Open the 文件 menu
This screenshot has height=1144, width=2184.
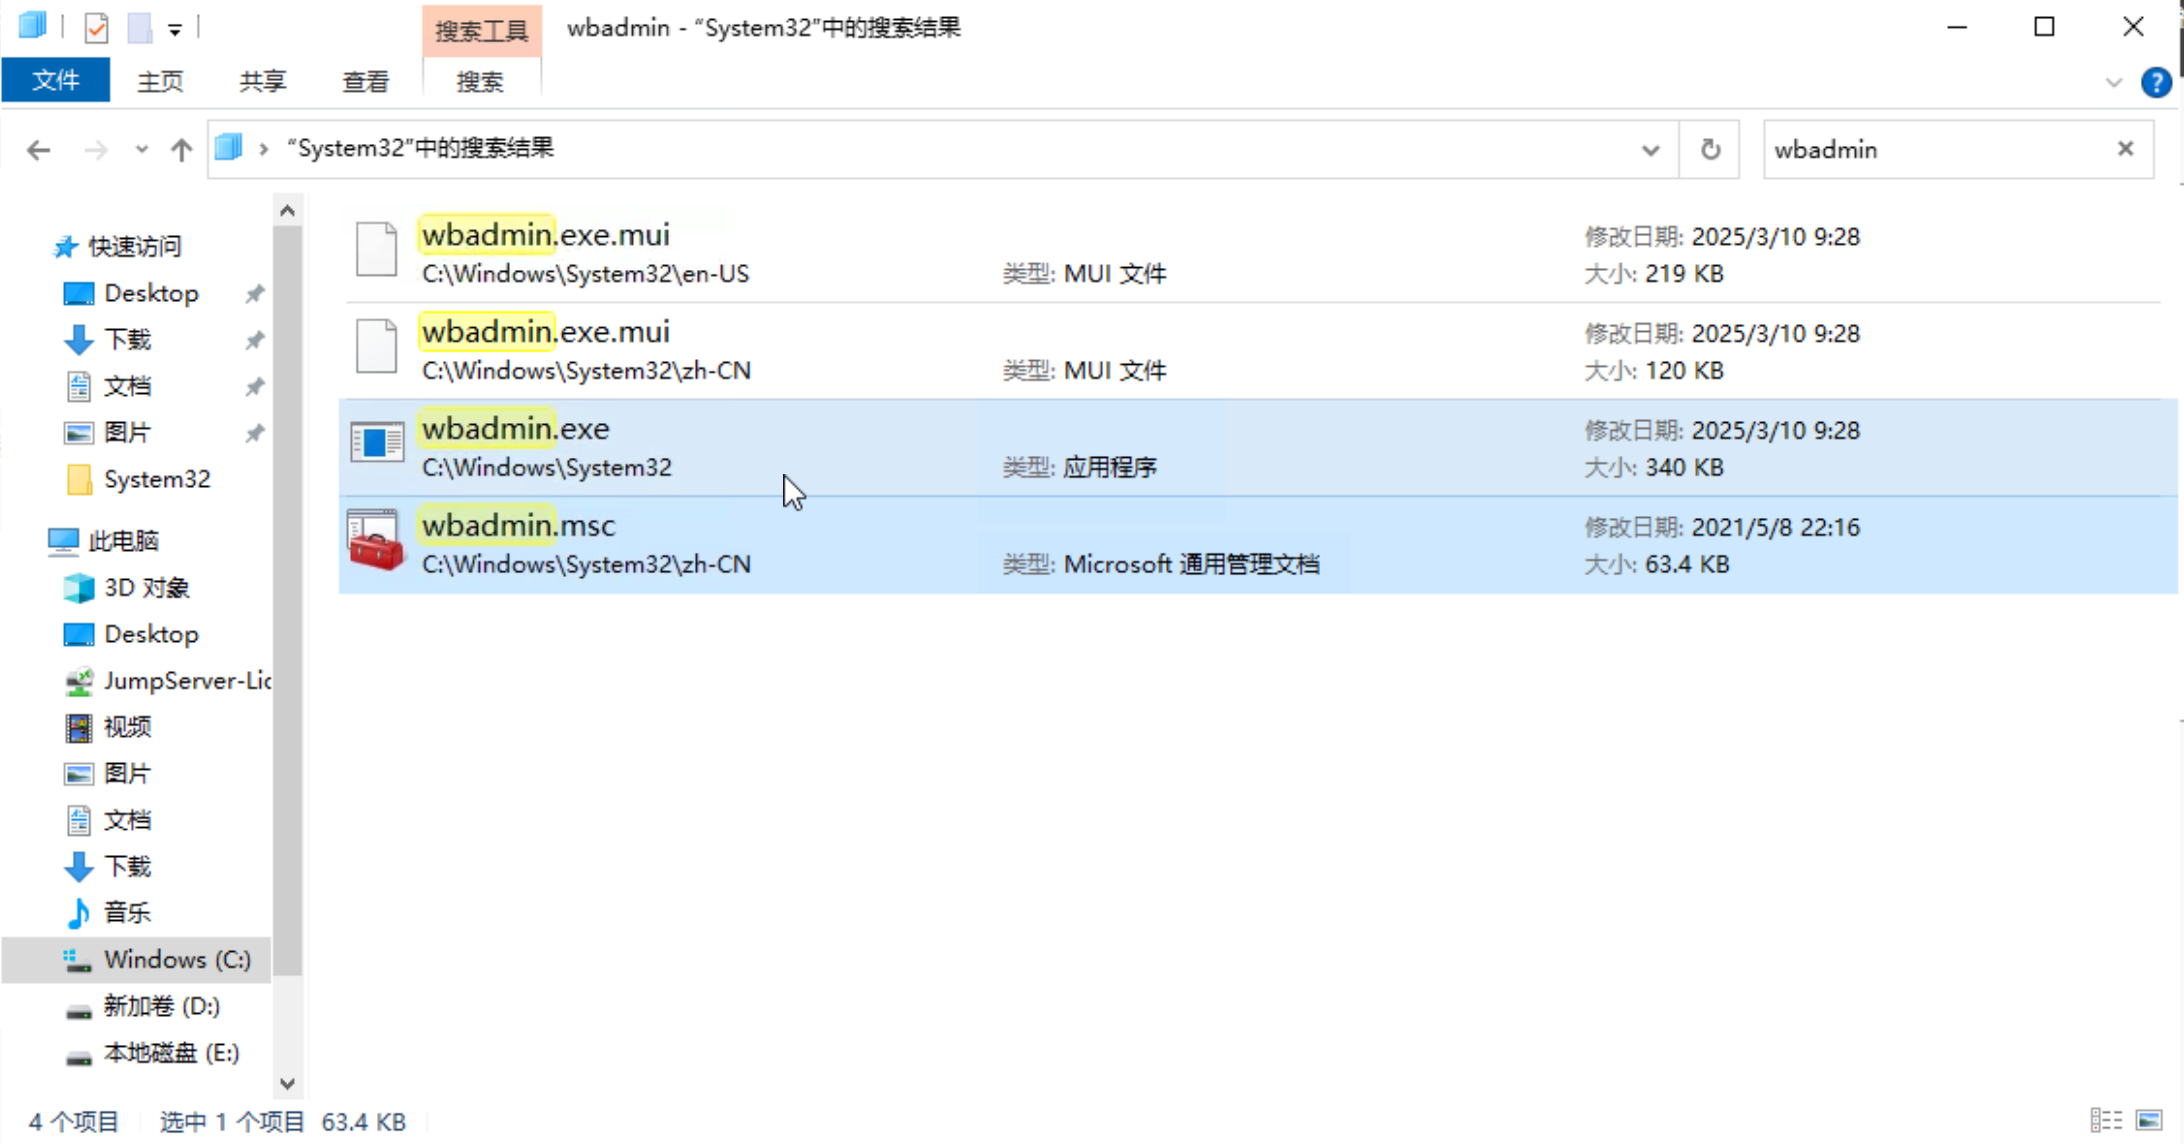pyautogui.click(x=56, y=80)
